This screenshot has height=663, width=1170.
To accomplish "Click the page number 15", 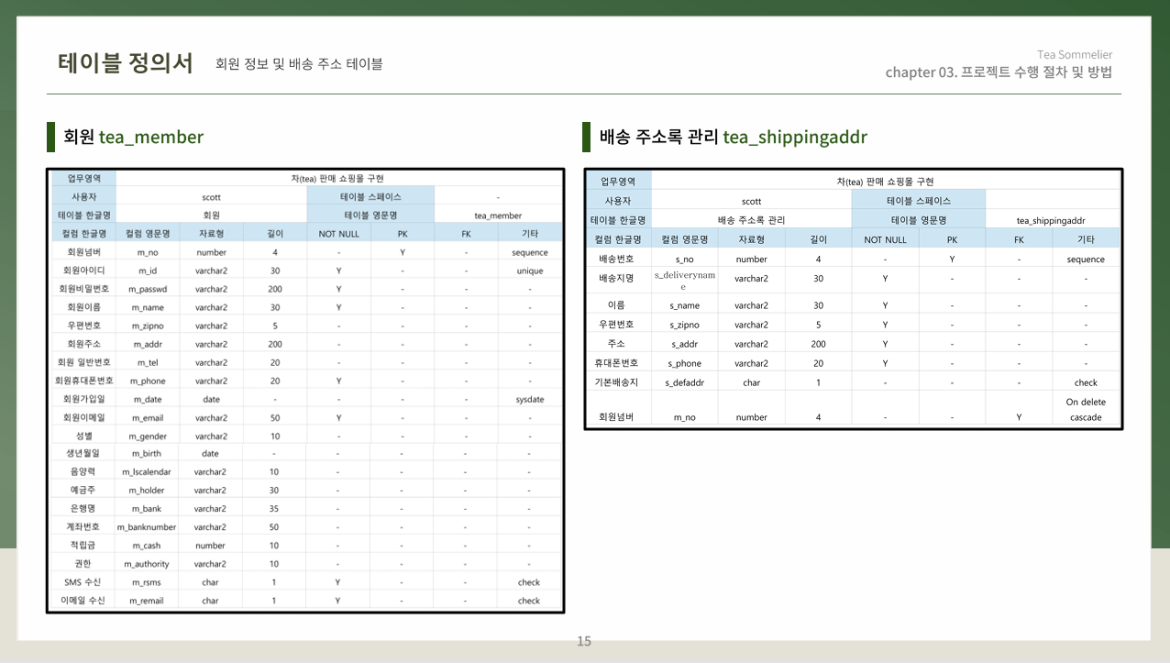I will pos(584,641).
